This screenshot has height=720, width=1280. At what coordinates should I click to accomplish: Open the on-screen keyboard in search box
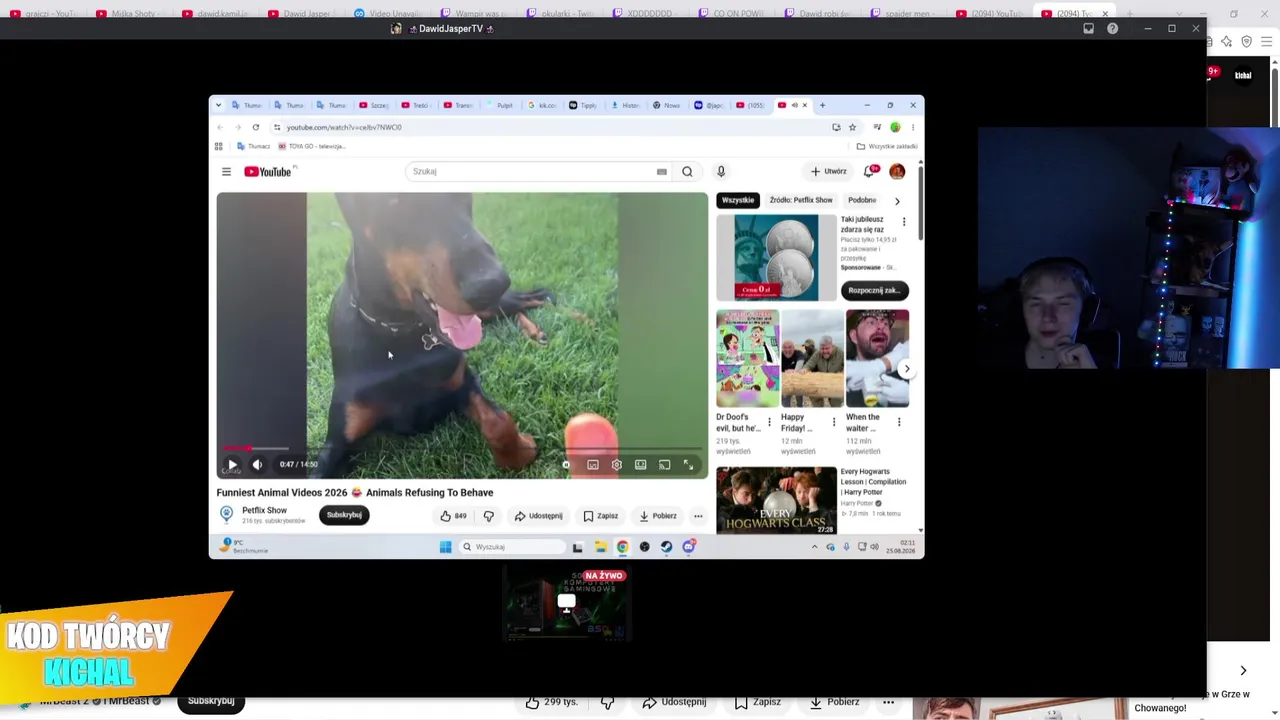click(x=661, y=172)
